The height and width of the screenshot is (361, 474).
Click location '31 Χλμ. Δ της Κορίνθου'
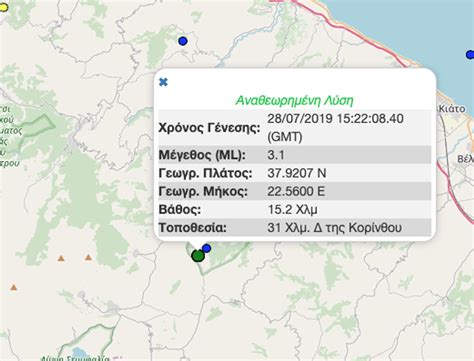[335, 228]
